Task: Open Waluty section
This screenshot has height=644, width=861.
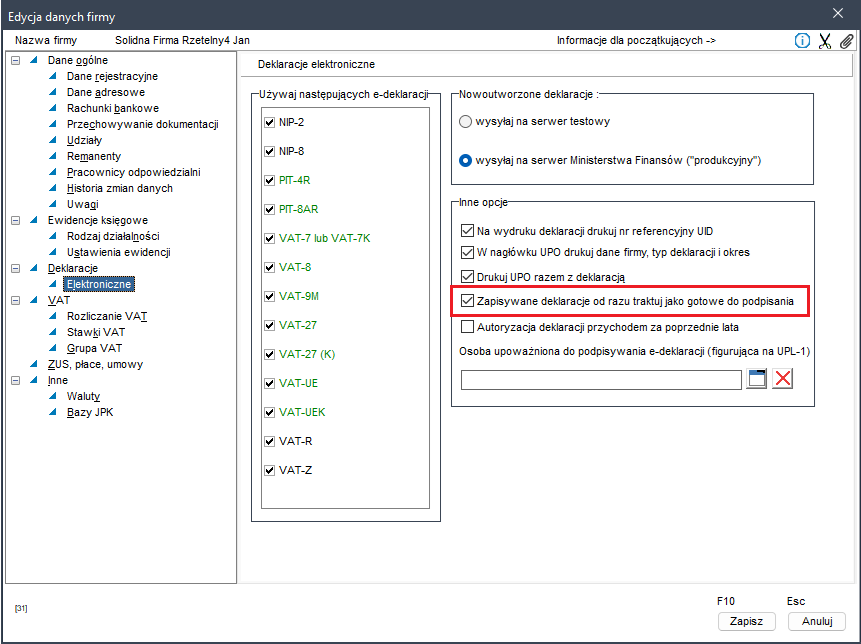Action: click(x=83, y=396)
